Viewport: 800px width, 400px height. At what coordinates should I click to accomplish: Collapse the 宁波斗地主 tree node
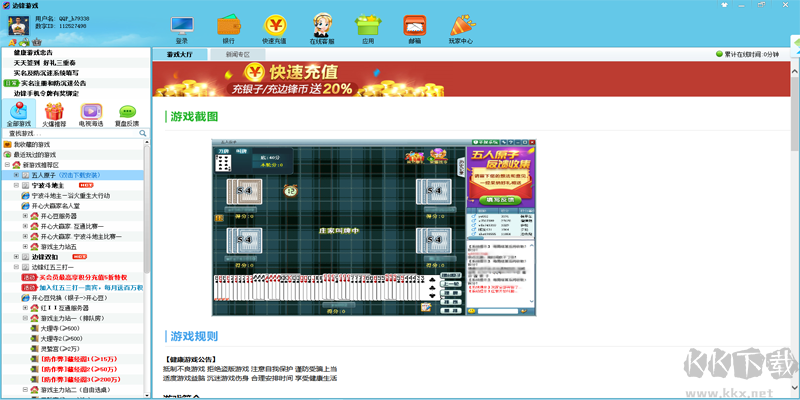(x=16, y=185)
